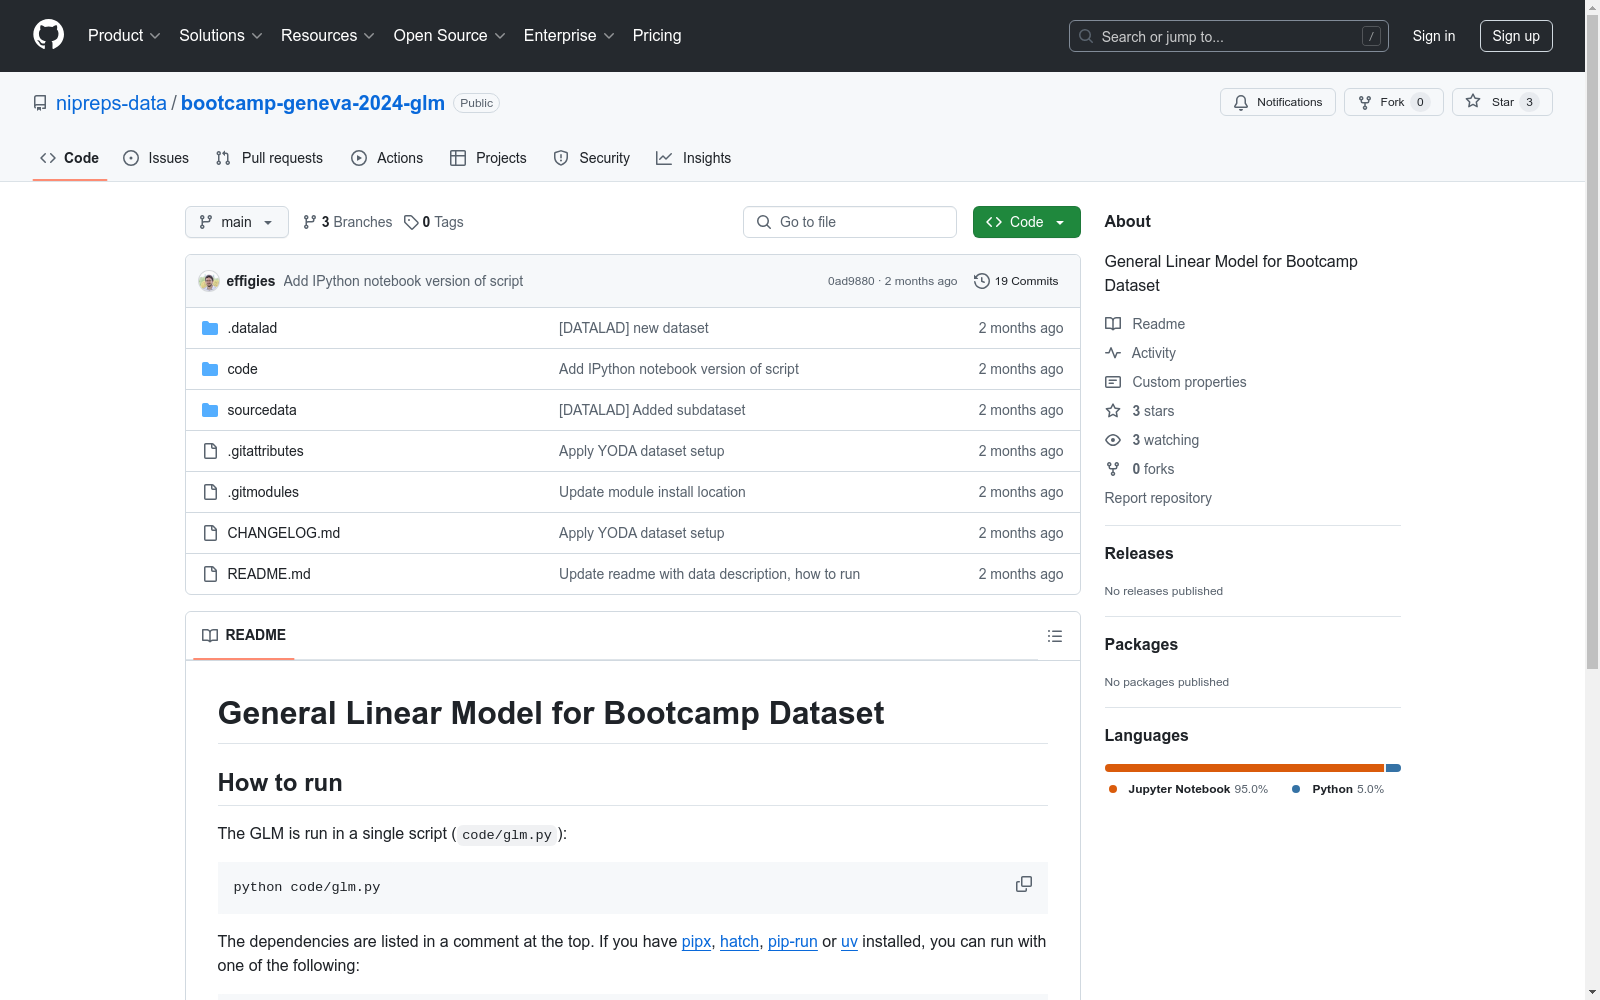Screen dimensions: 1600x1000
Task: Click the book icon on README tab
Action: coord(210,635)
